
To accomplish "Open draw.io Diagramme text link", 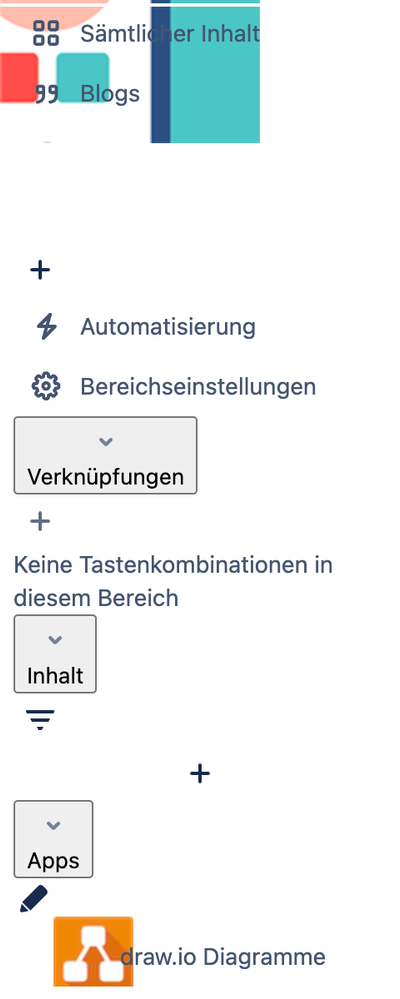I will [x=223, y=956].
